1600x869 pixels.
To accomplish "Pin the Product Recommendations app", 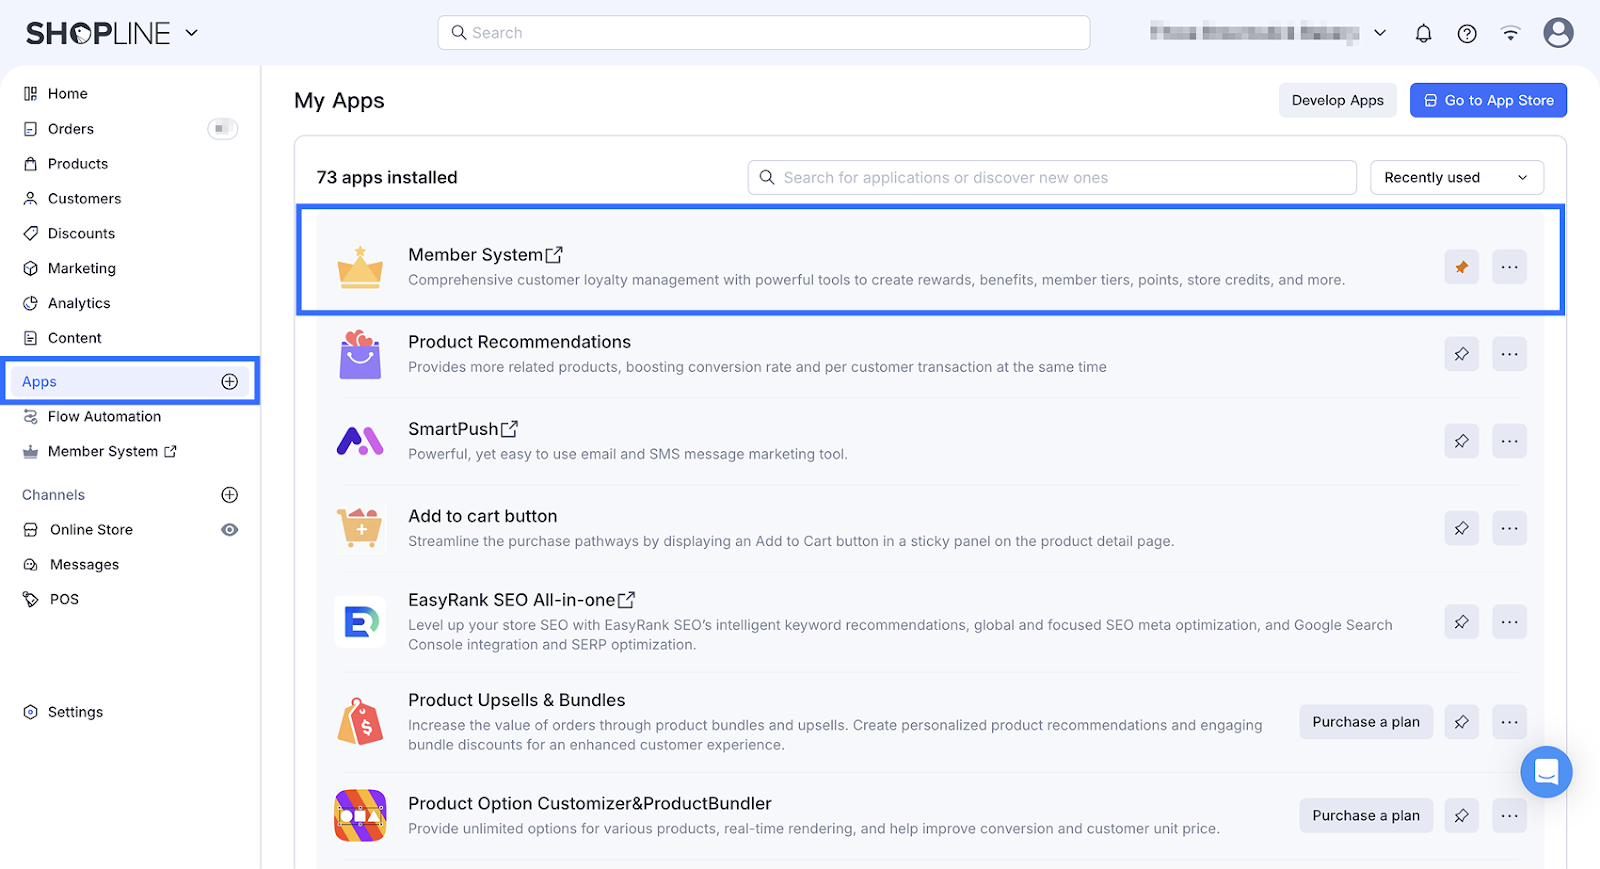I will pyautogui.click(x=1461, y=354).
